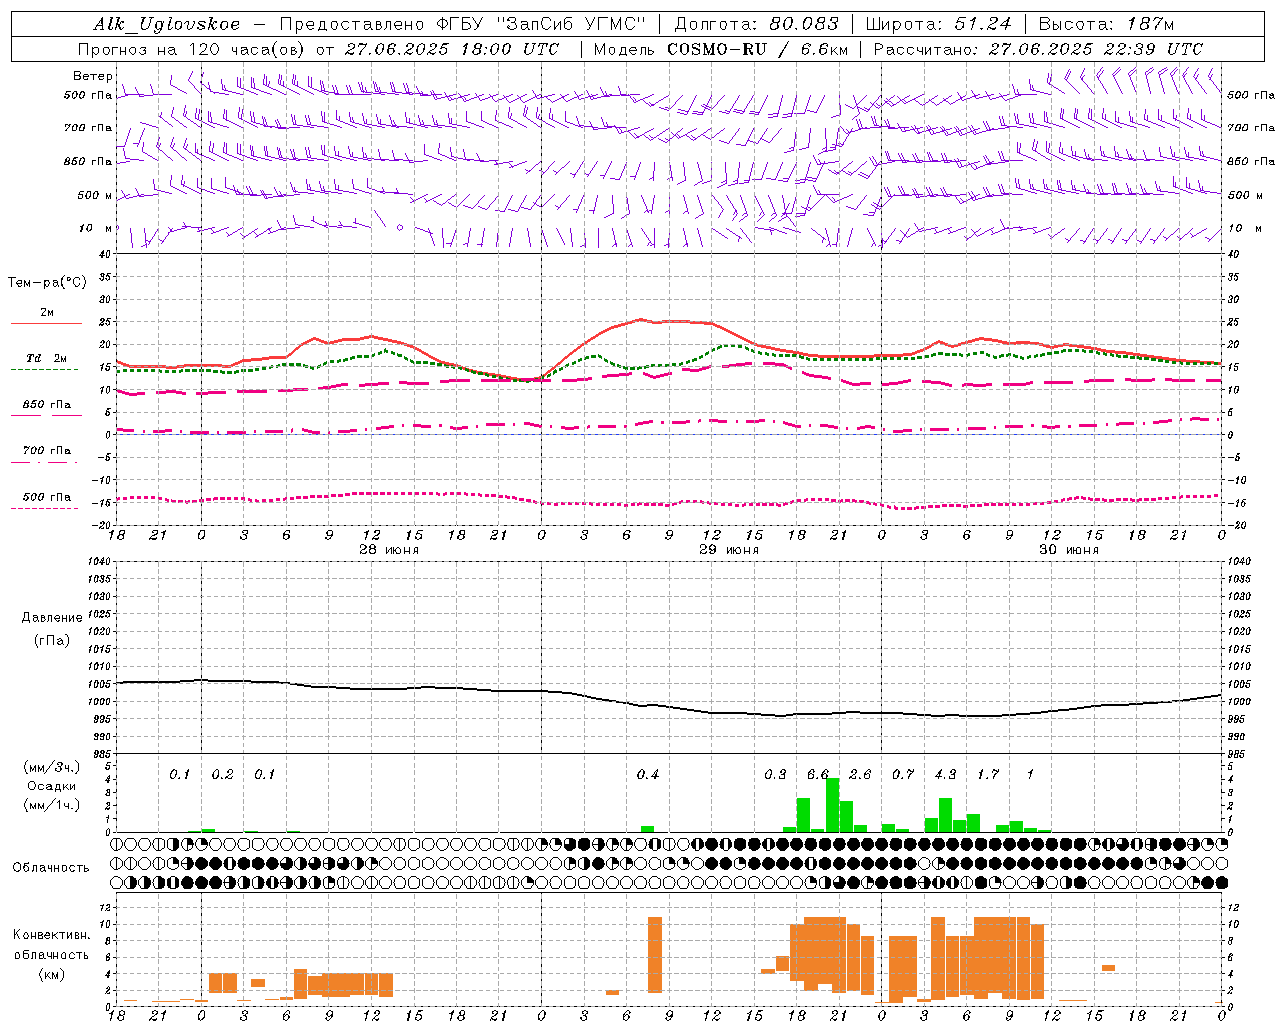Click the Модель COSMO-RU / 6.6км label
Screen dimensions: 1280x1024
721,49
